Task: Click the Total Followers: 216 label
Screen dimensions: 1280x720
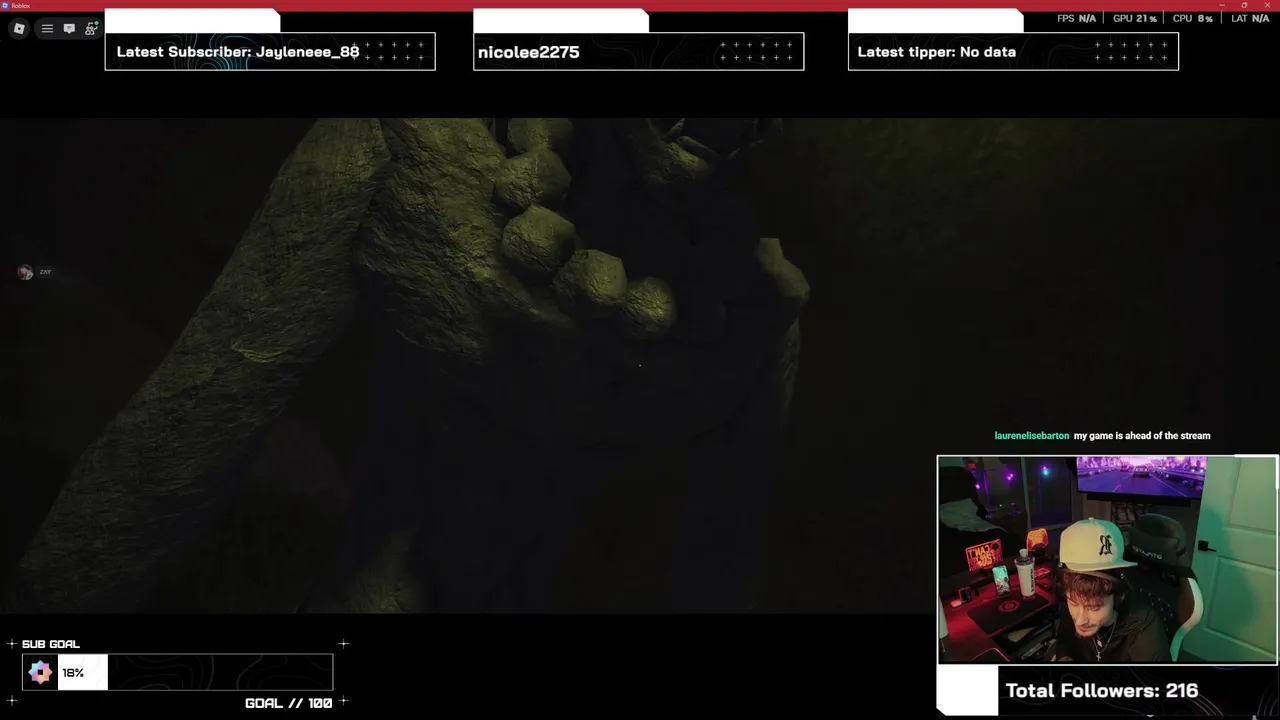Action: [x=1101, y=691]
